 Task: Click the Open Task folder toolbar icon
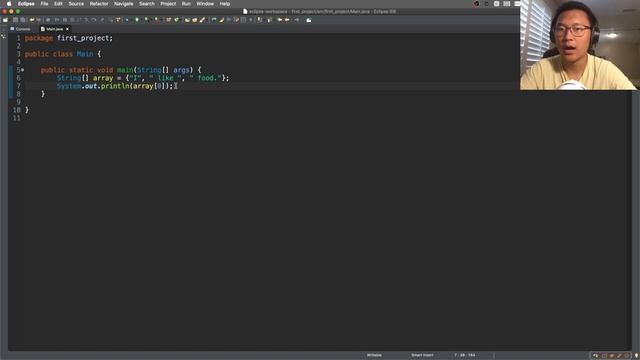click(195, 20)
